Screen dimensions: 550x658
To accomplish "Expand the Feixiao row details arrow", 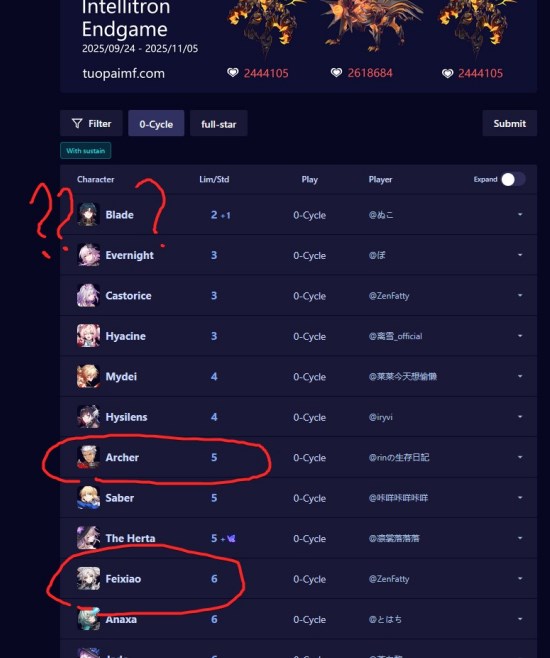I will pos(520,578).
